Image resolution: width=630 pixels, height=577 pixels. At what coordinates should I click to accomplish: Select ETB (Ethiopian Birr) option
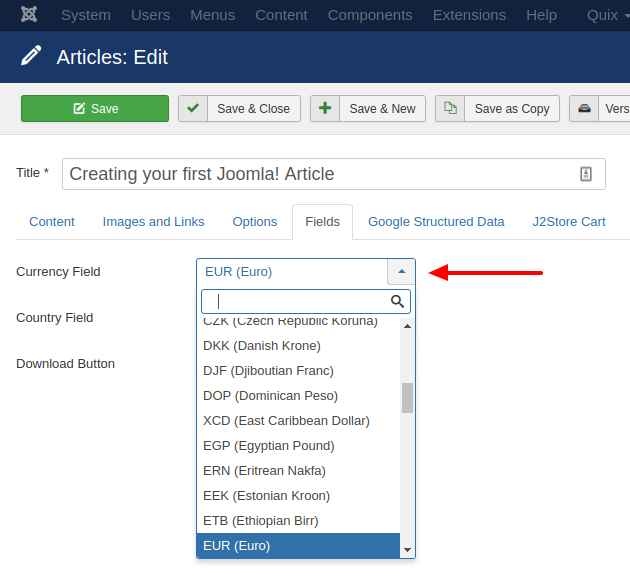[x=298, y=521]
